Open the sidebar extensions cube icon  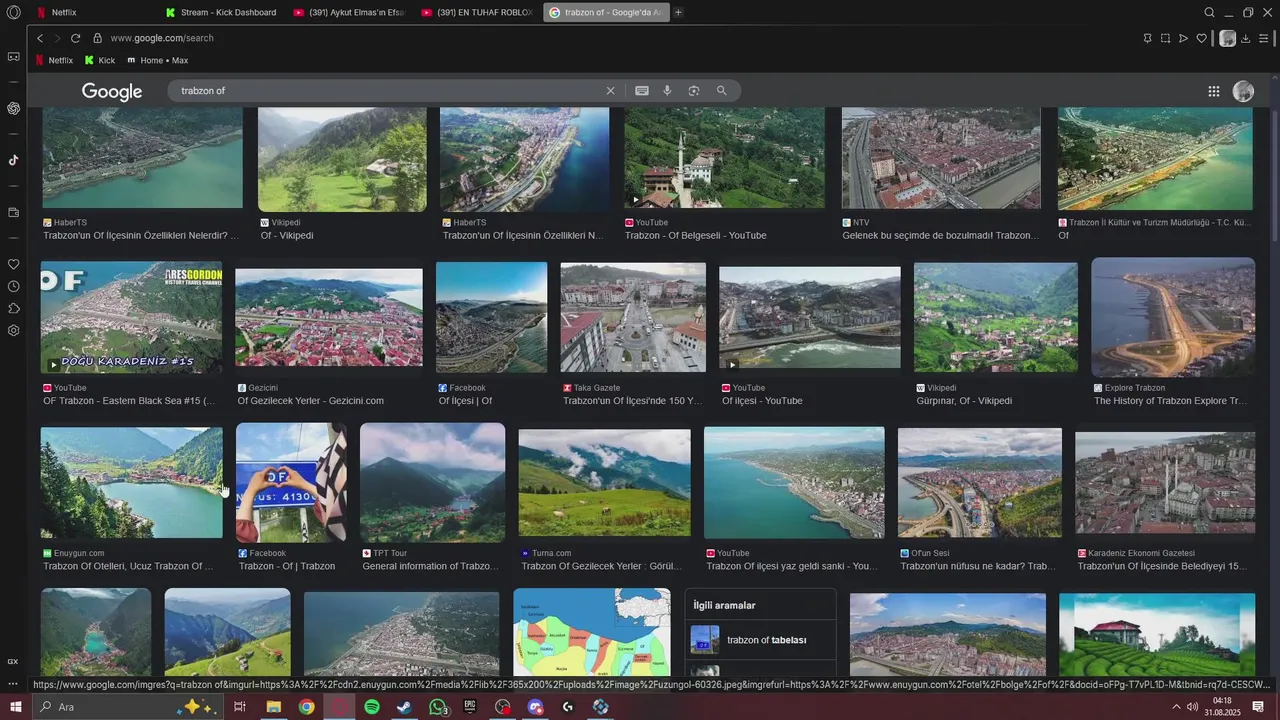(13, 308)
